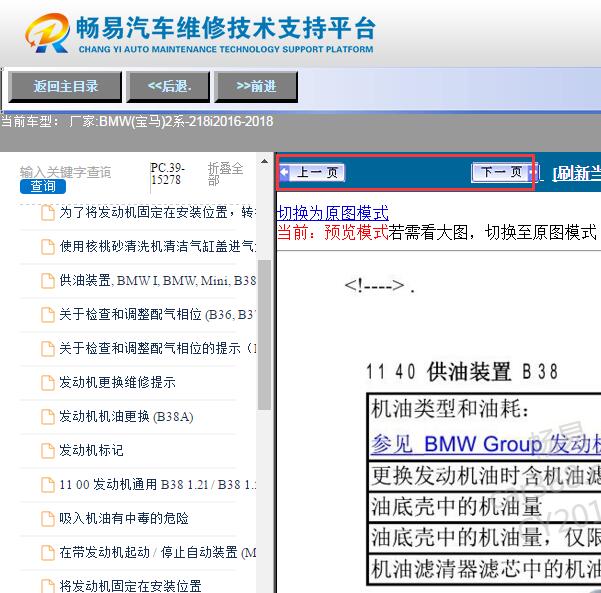
Task: Click the left arrow icon on 上一页
Action: pos(284,172)
